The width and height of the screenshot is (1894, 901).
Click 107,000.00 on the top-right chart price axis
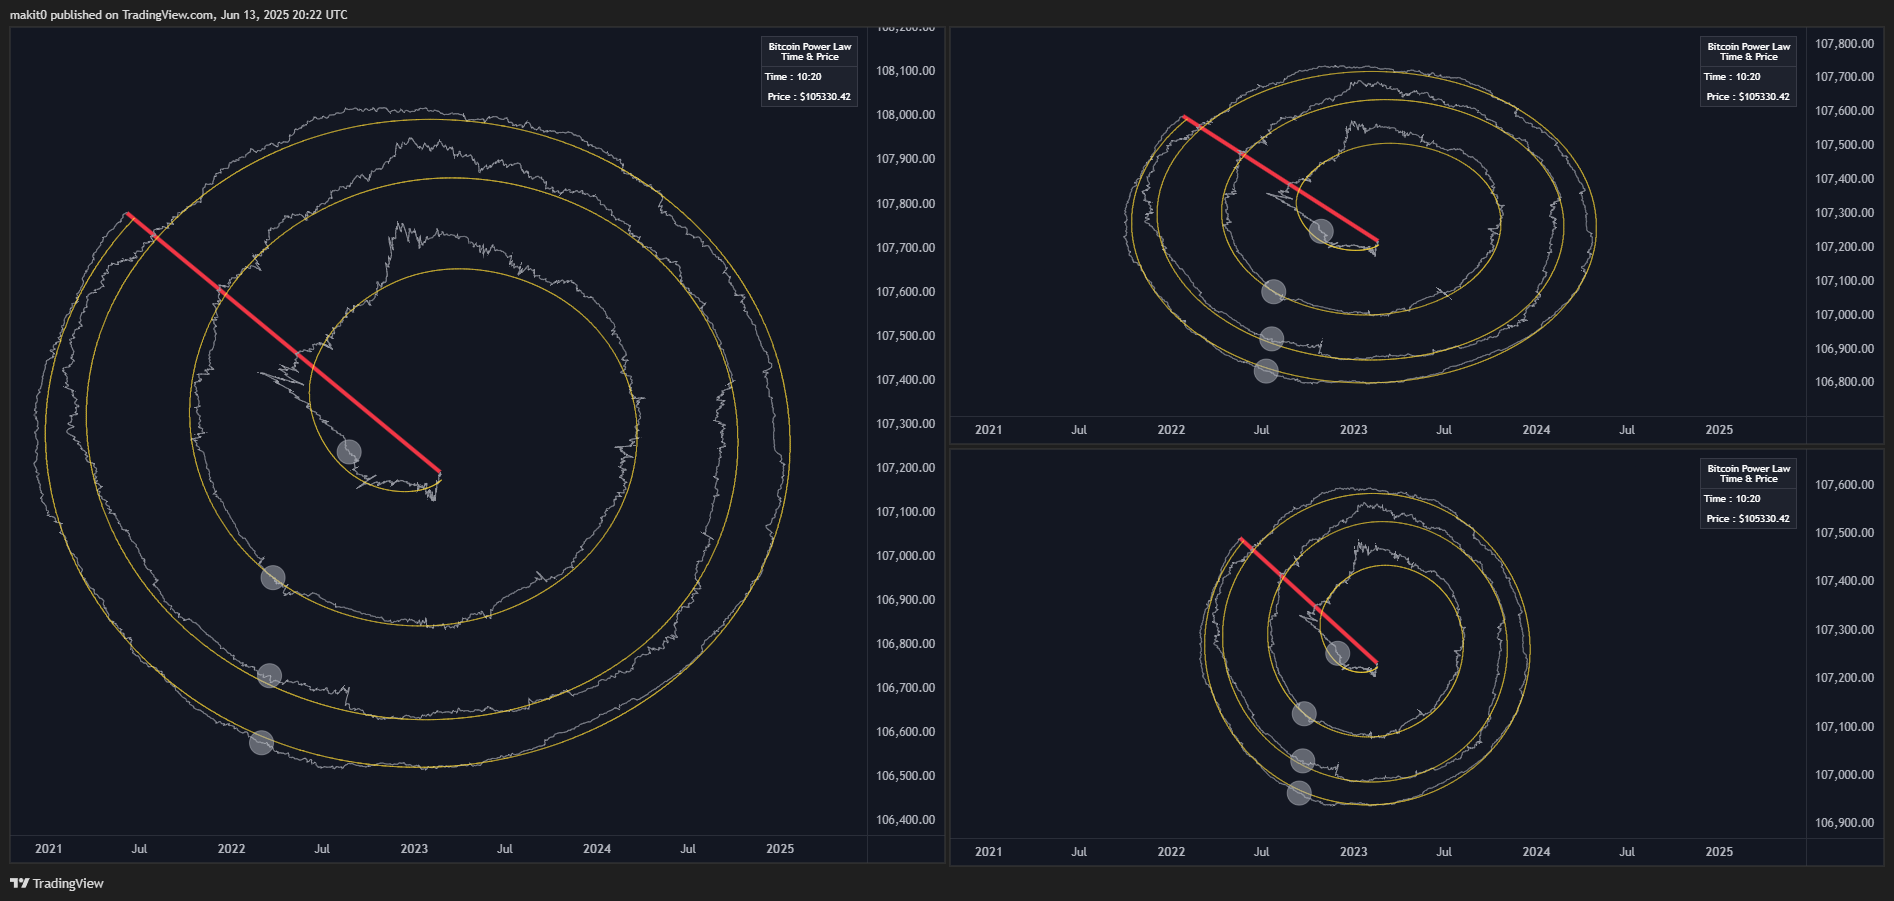coord(1845,315)
